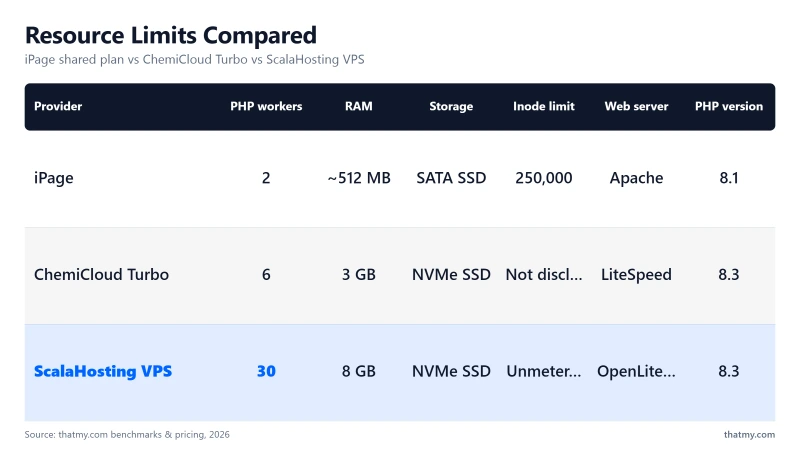Click the 8.1 PHP version cell
The height and width of the screenshot is (450, 800).
729,178
